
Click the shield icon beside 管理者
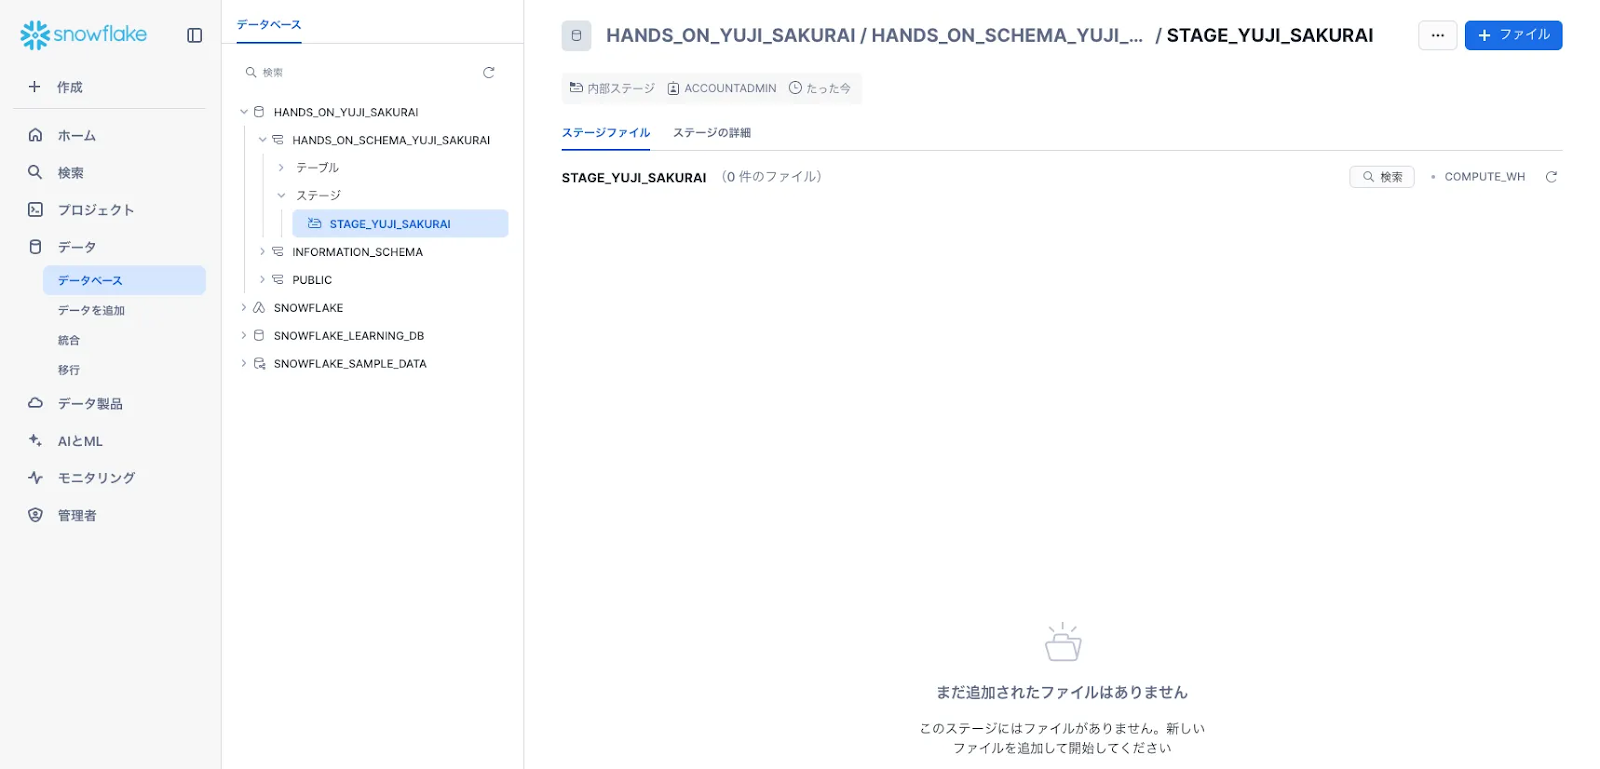tap(35, 515)
